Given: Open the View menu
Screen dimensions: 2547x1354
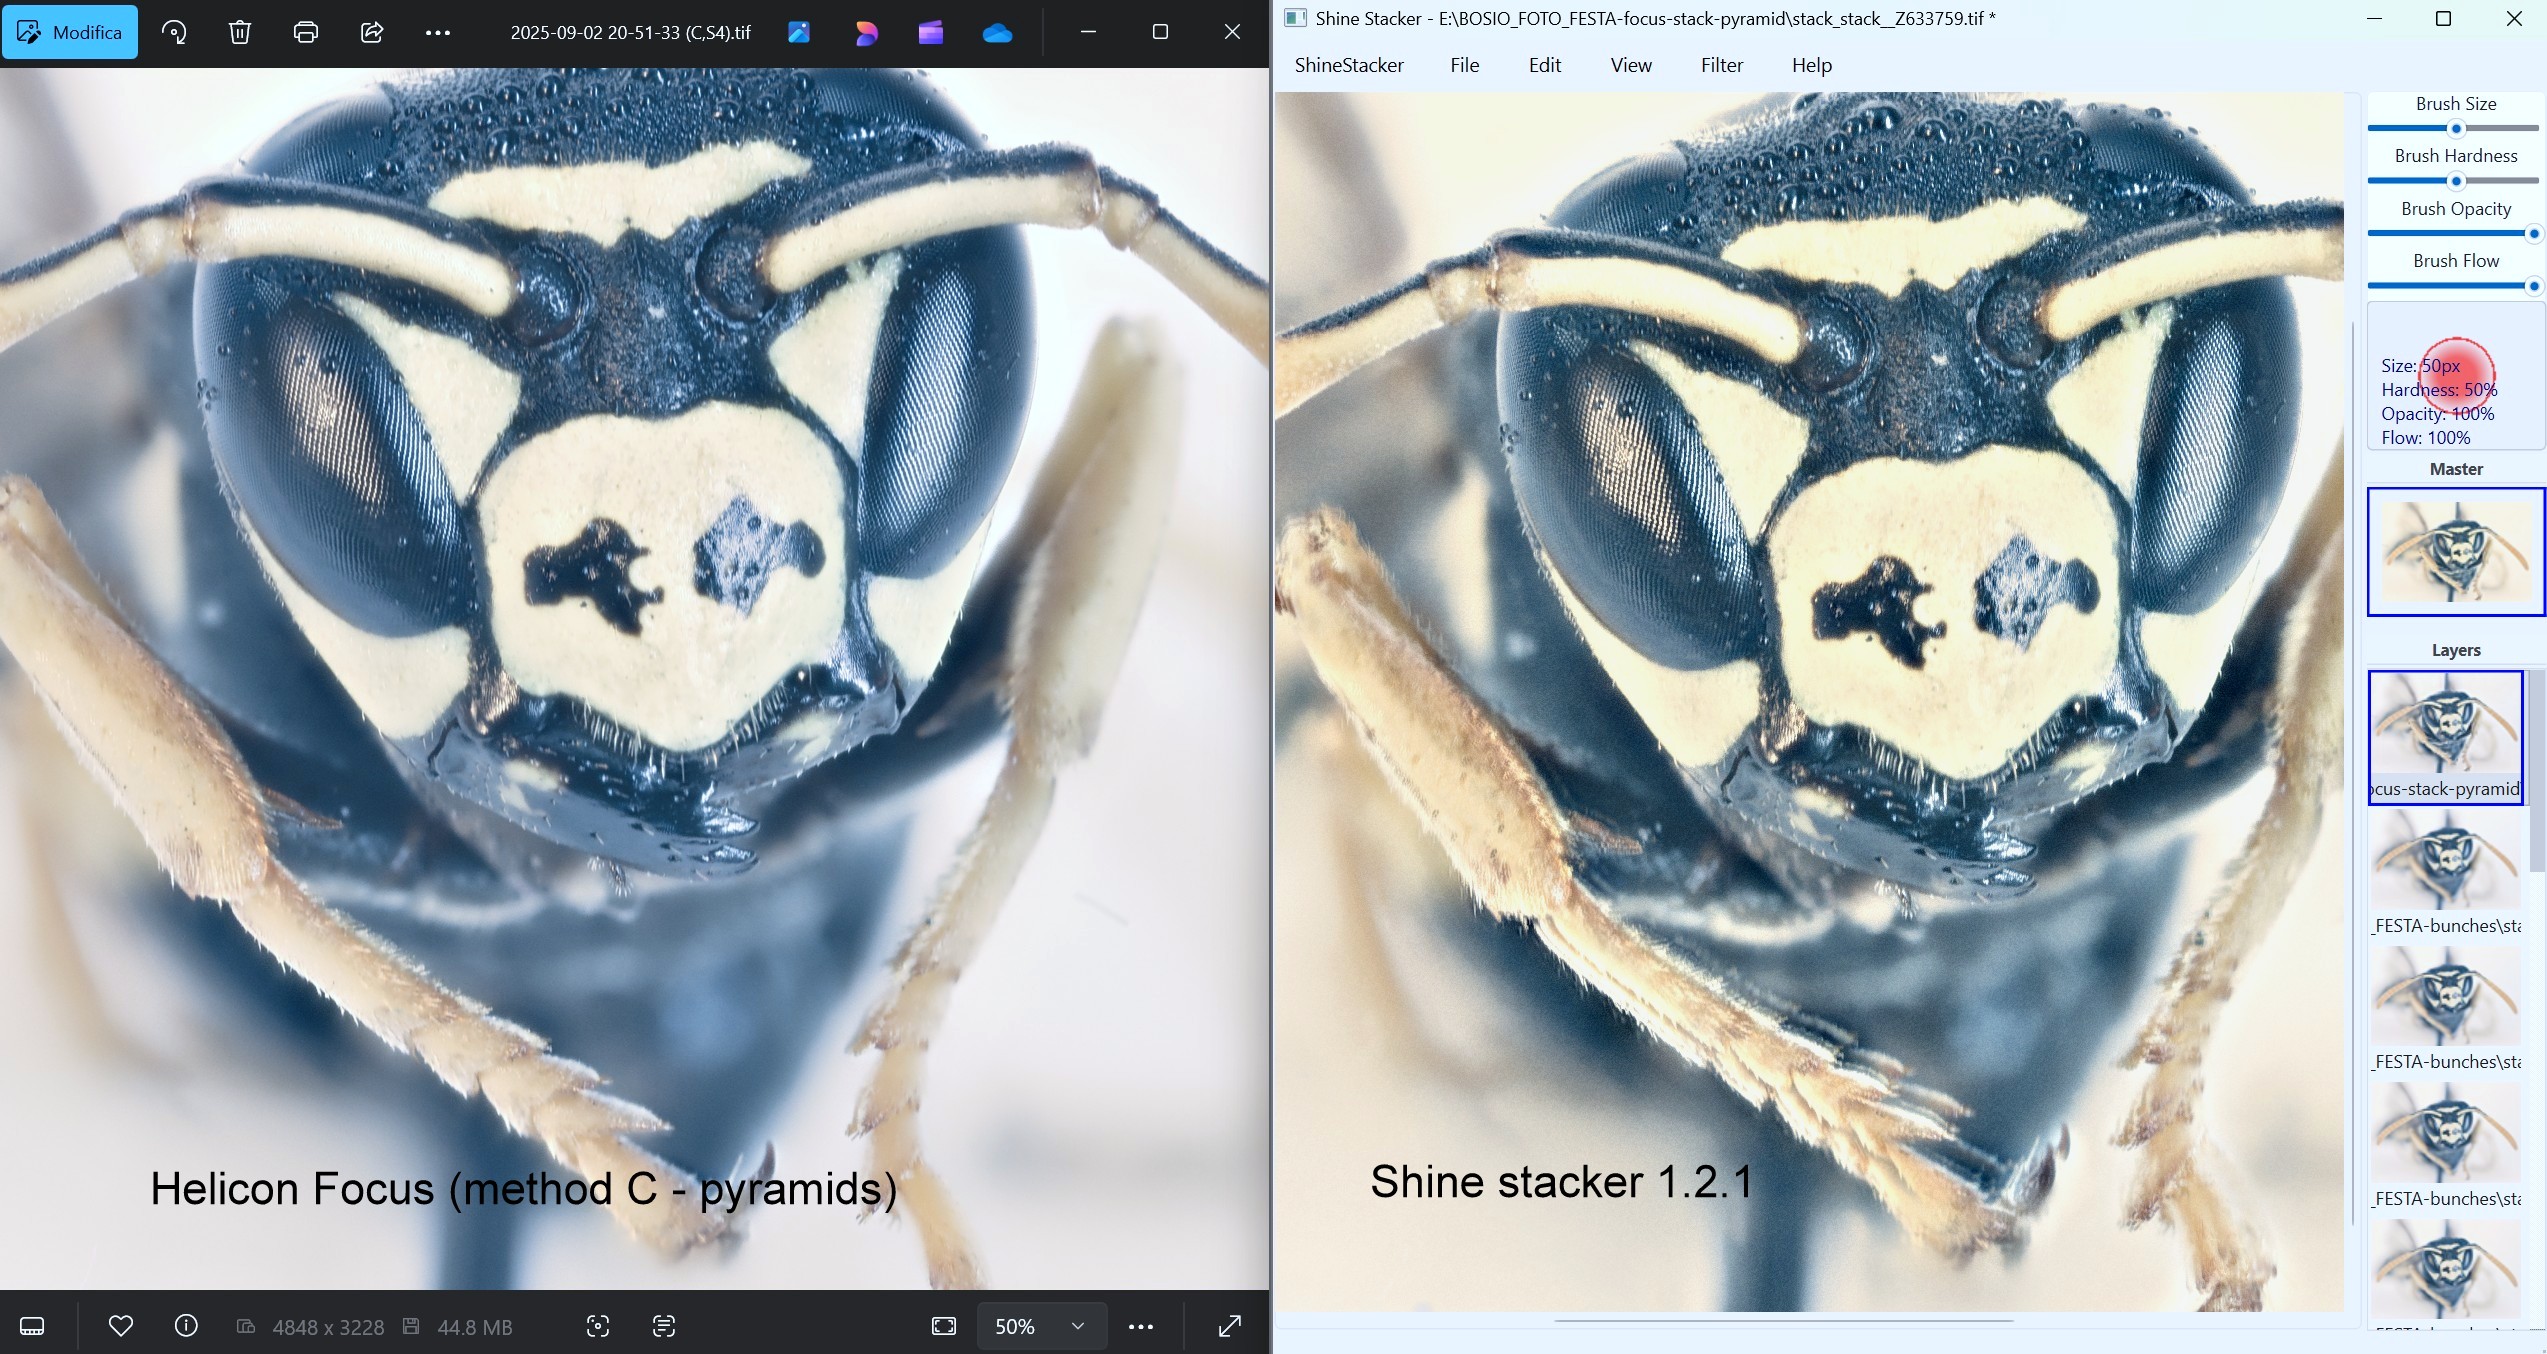Looking at the screenshot, I should pyautogui.click(x=1630, y=65).
